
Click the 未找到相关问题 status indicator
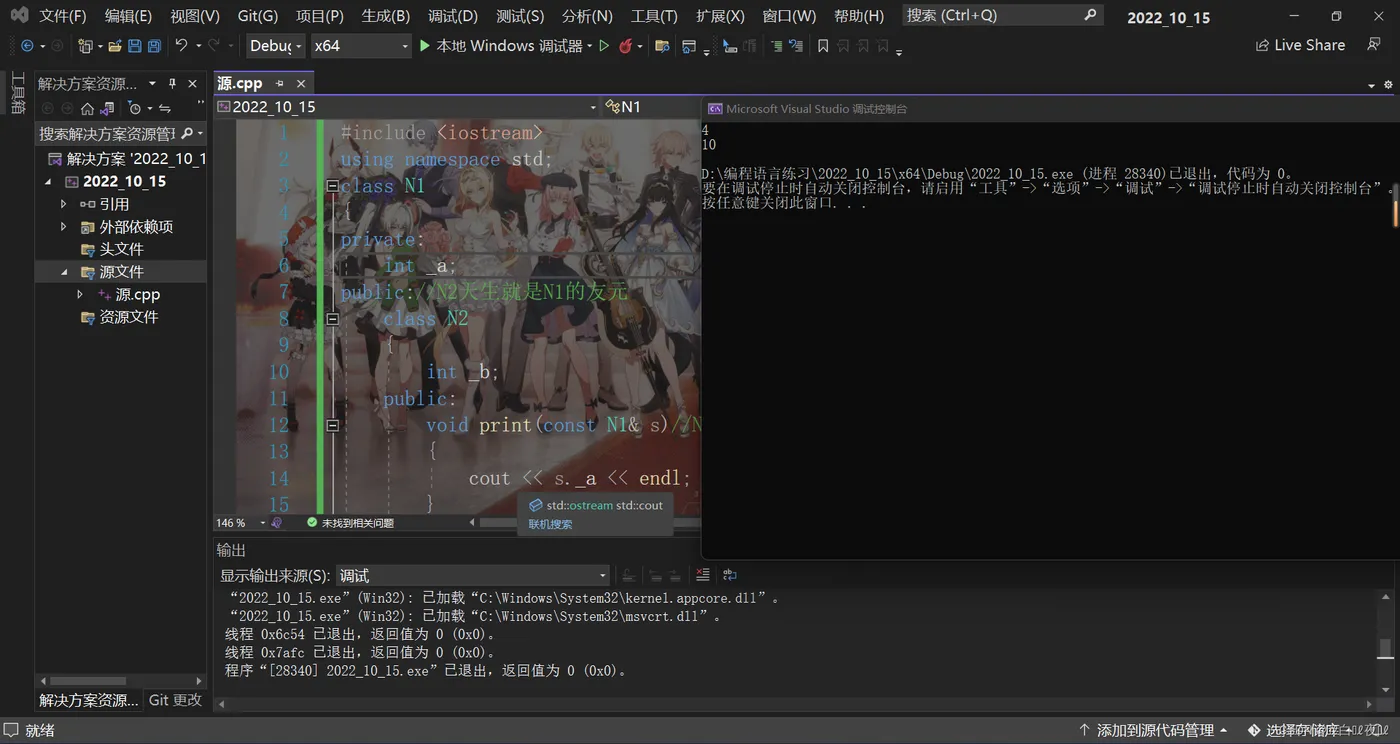coord(350,523)
